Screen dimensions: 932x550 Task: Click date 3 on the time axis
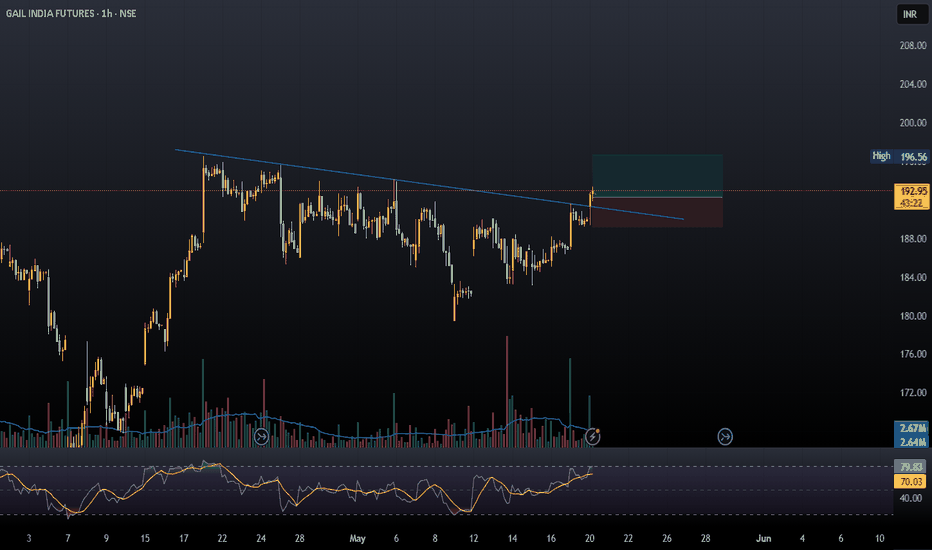tap(29, 539)
